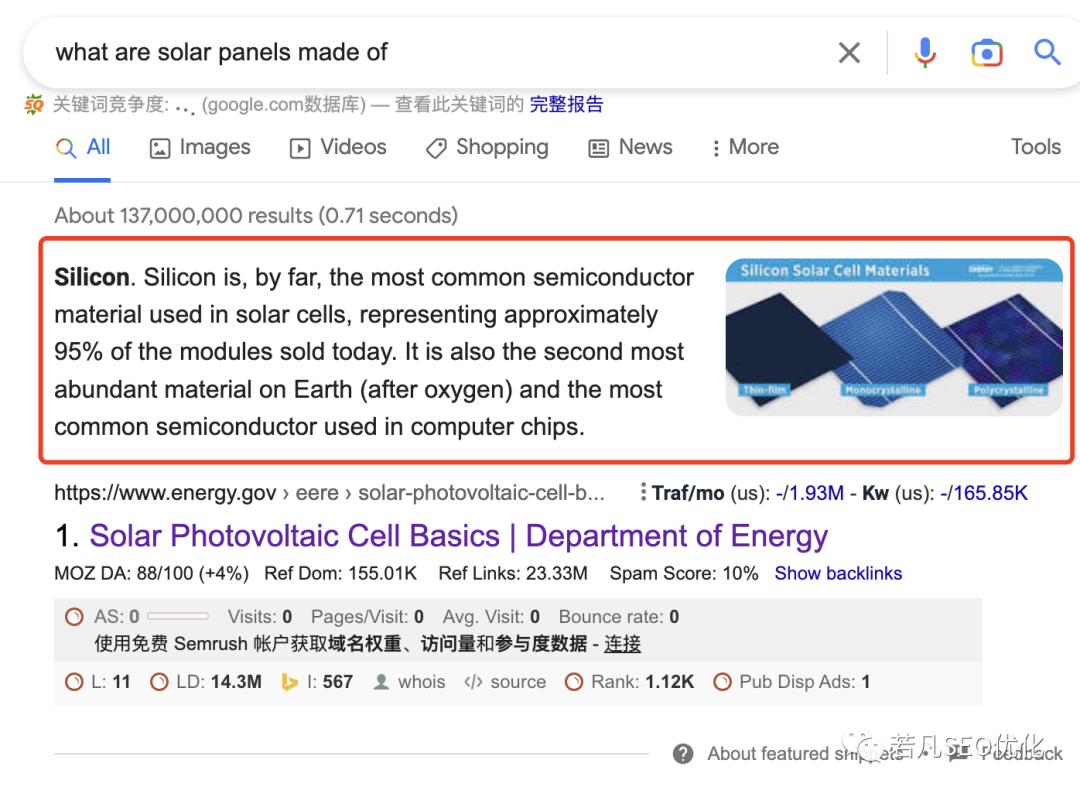Click into the search query input field
The height and width of the screenshot is (794, 1080).
coord(427,52)
